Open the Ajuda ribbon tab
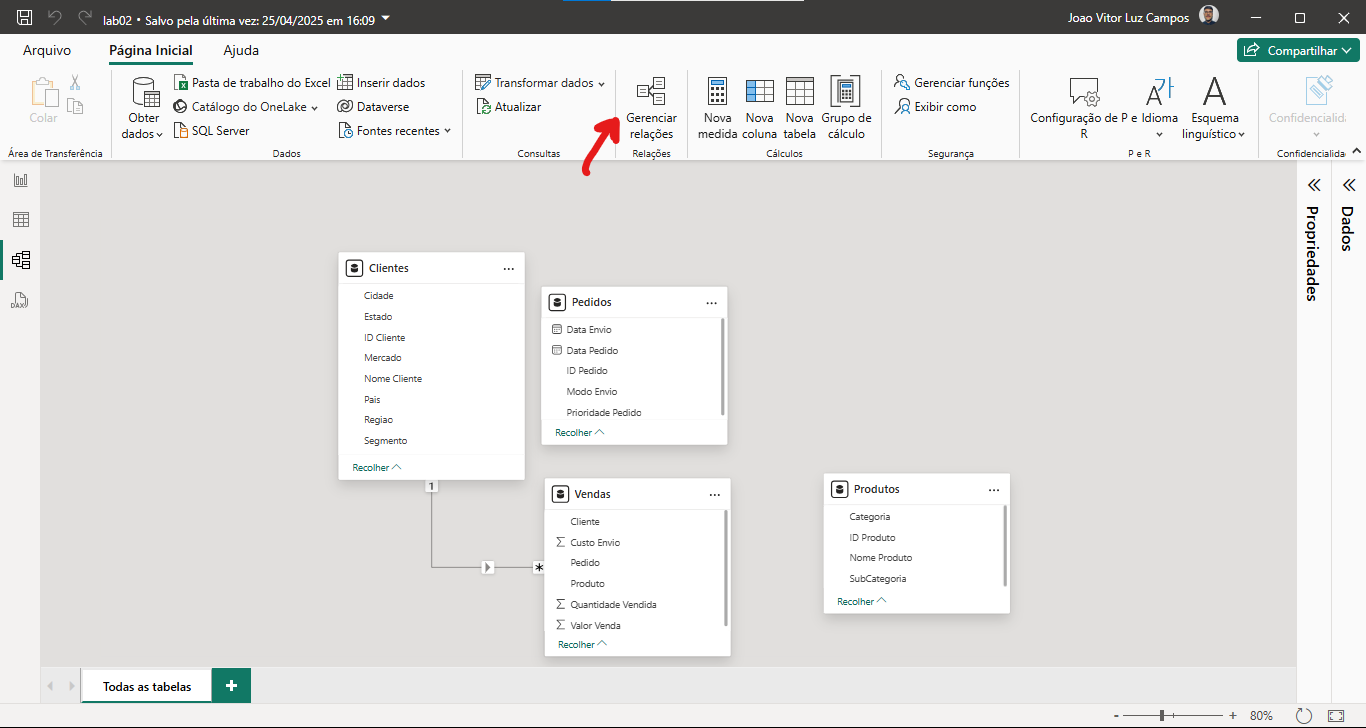 (241, 50)
